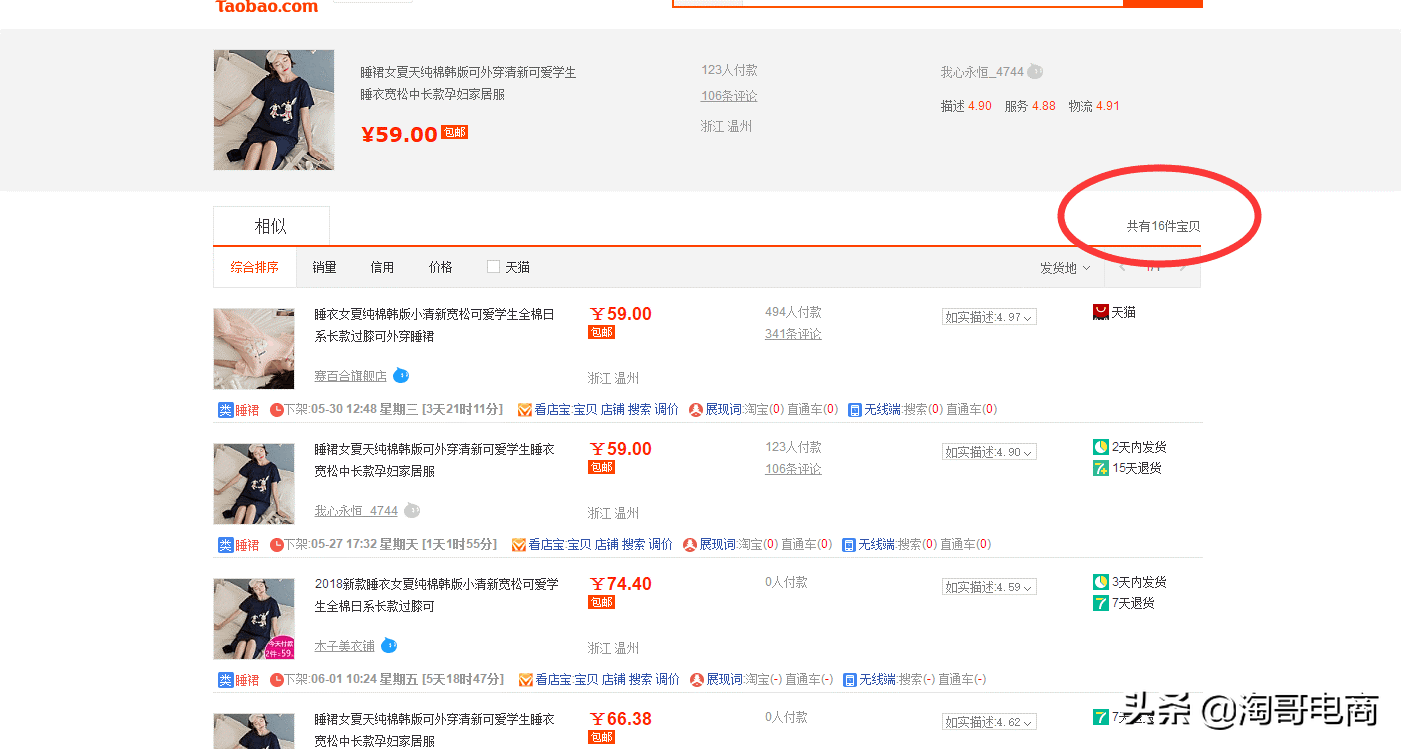The width and height of the screenshot is (1401, 749).
Task: Select the 相似 tab
Action: click(x=271, y=226)
